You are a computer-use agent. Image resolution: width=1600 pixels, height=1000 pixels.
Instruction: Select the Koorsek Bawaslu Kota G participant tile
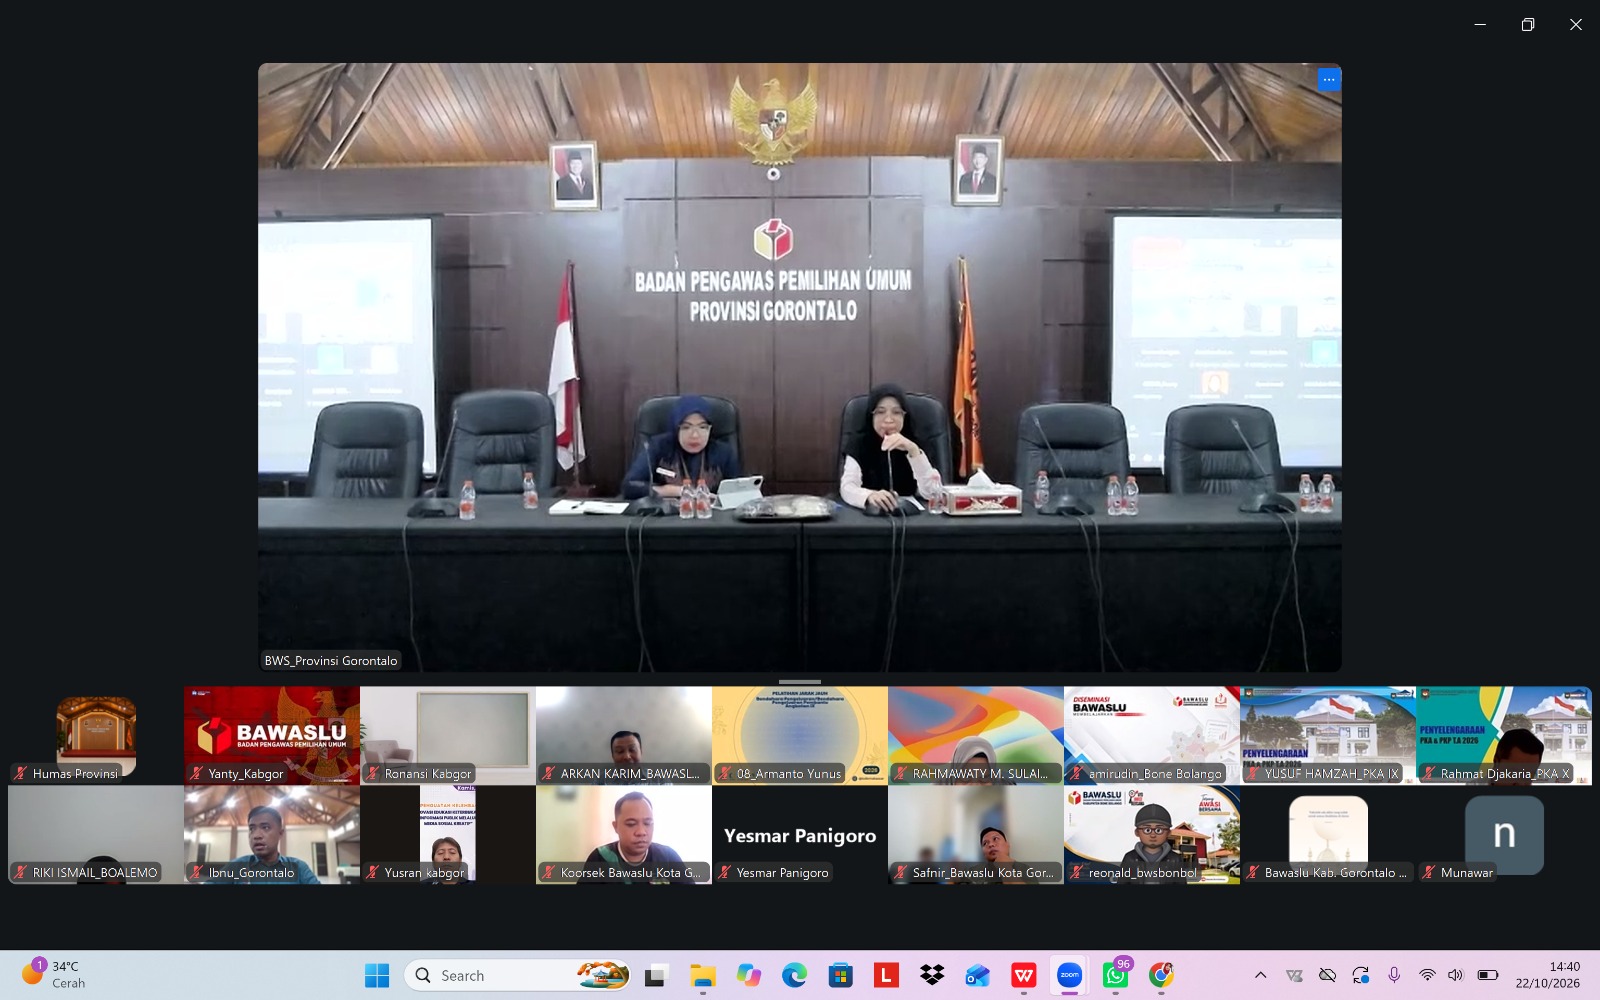point(624,834)
